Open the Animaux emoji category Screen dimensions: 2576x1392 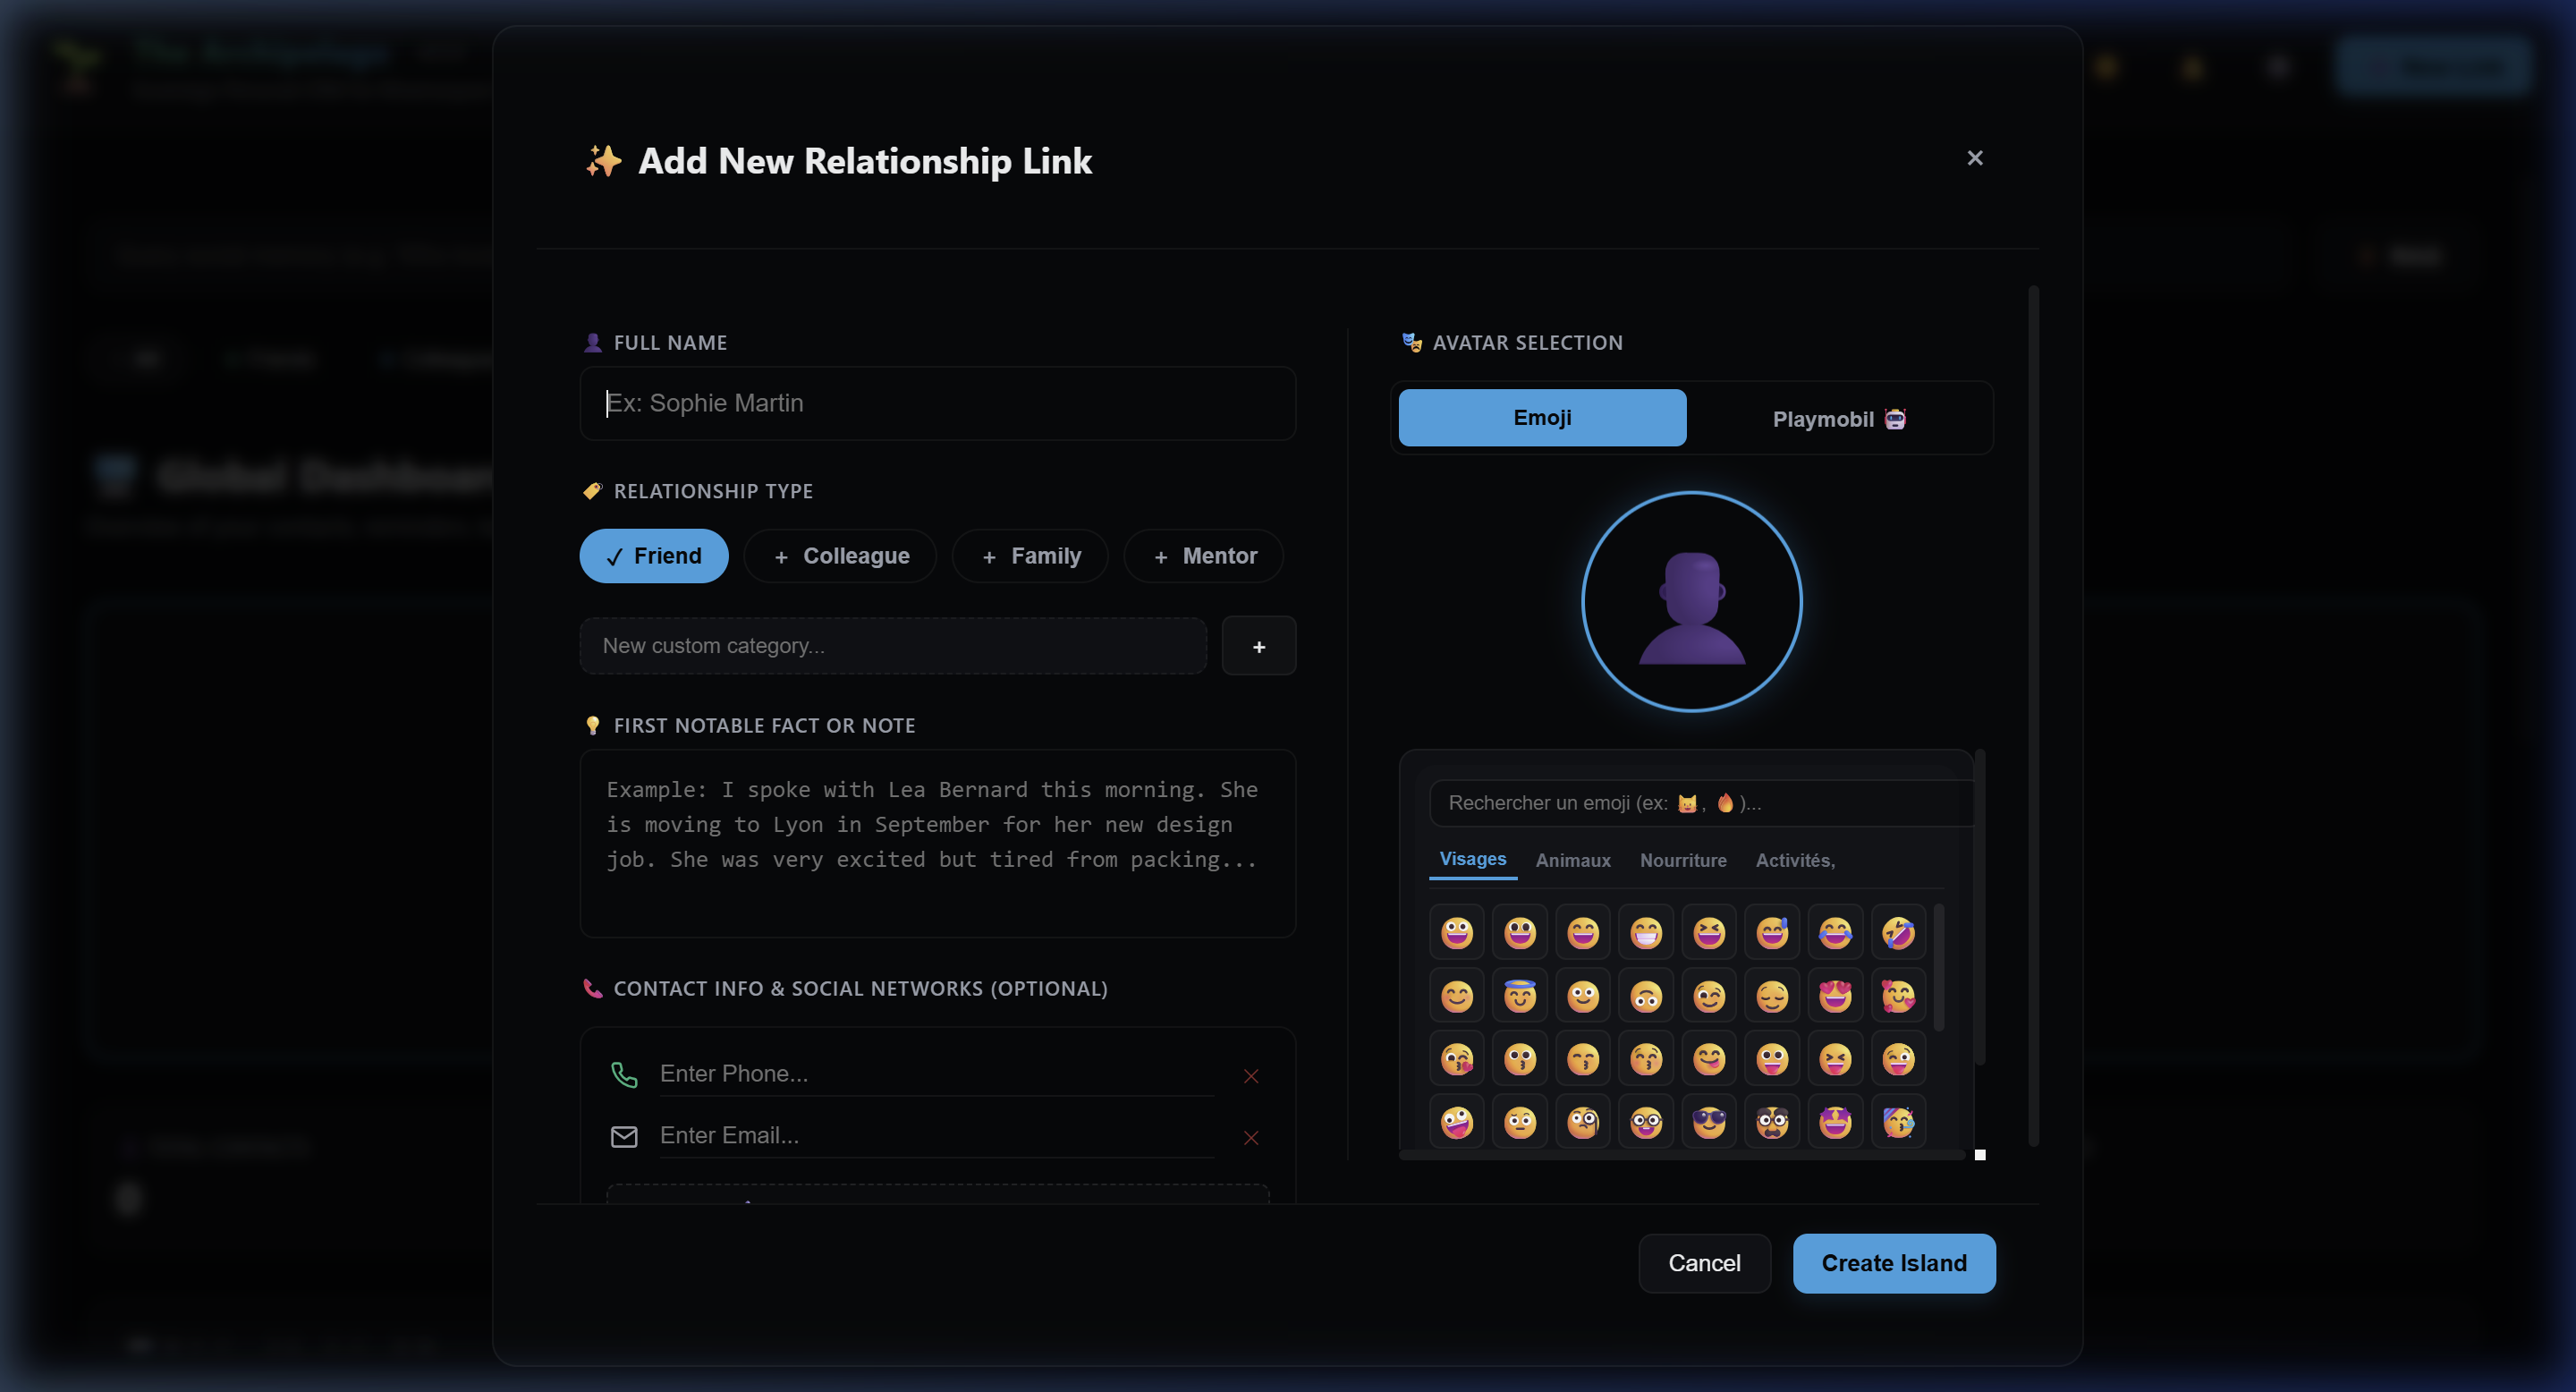point(1573,861)
